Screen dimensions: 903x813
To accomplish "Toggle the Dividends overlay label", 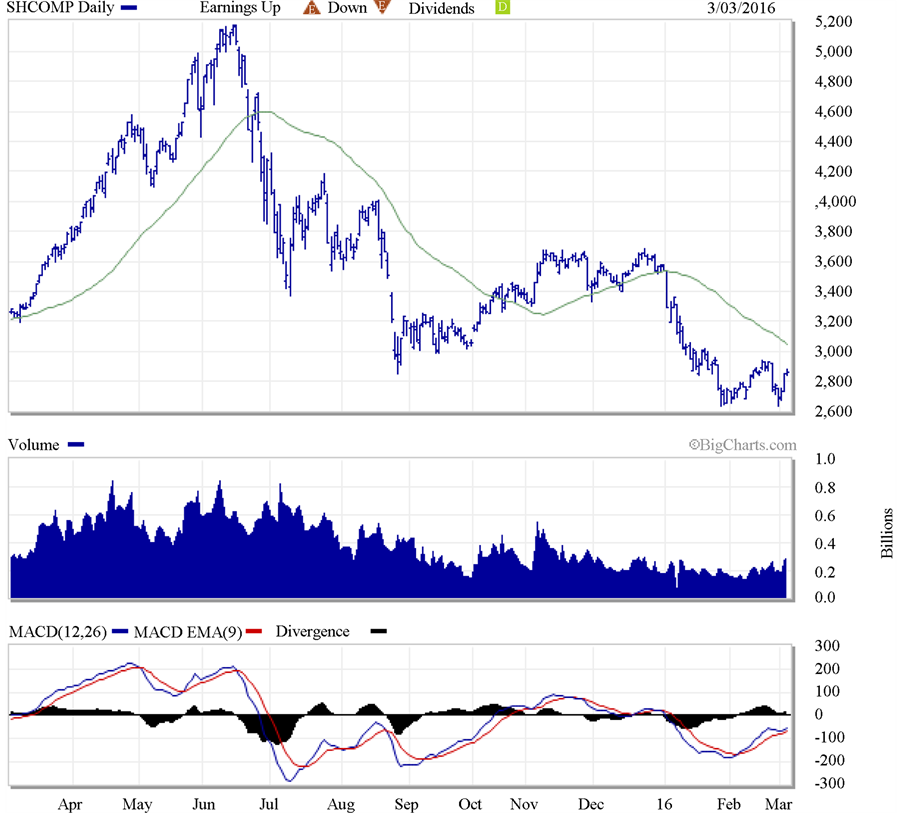I will (x=441, y=9).
